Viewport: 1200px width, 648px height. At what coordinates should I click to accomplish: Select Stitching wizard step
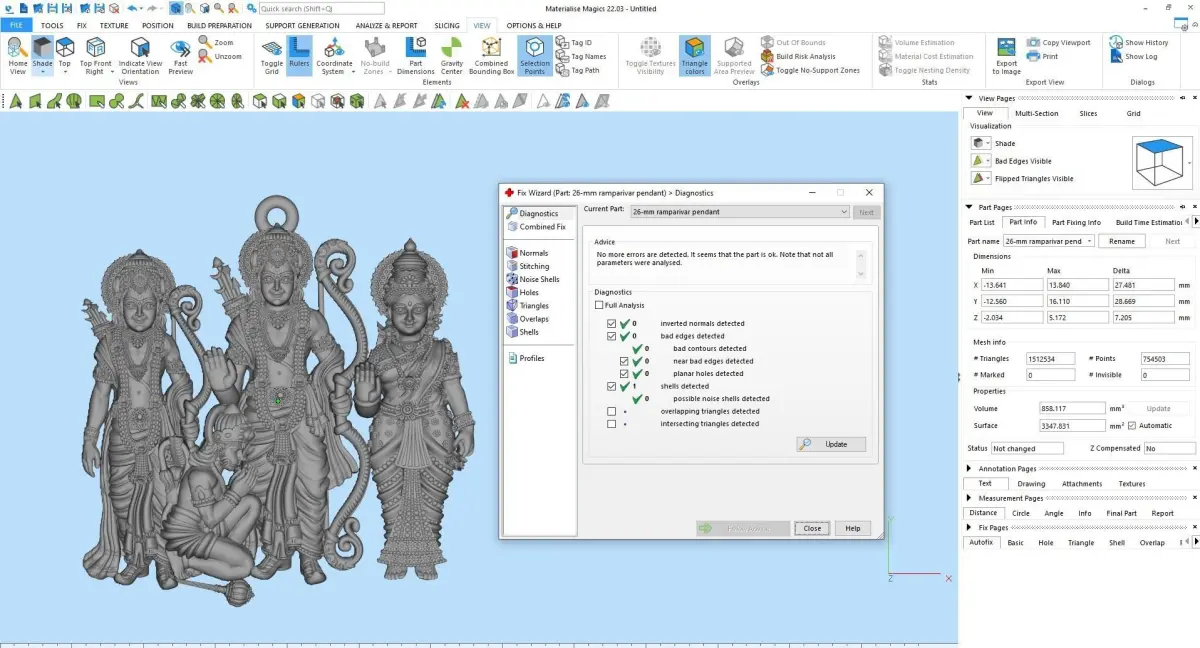pos(528,267)
